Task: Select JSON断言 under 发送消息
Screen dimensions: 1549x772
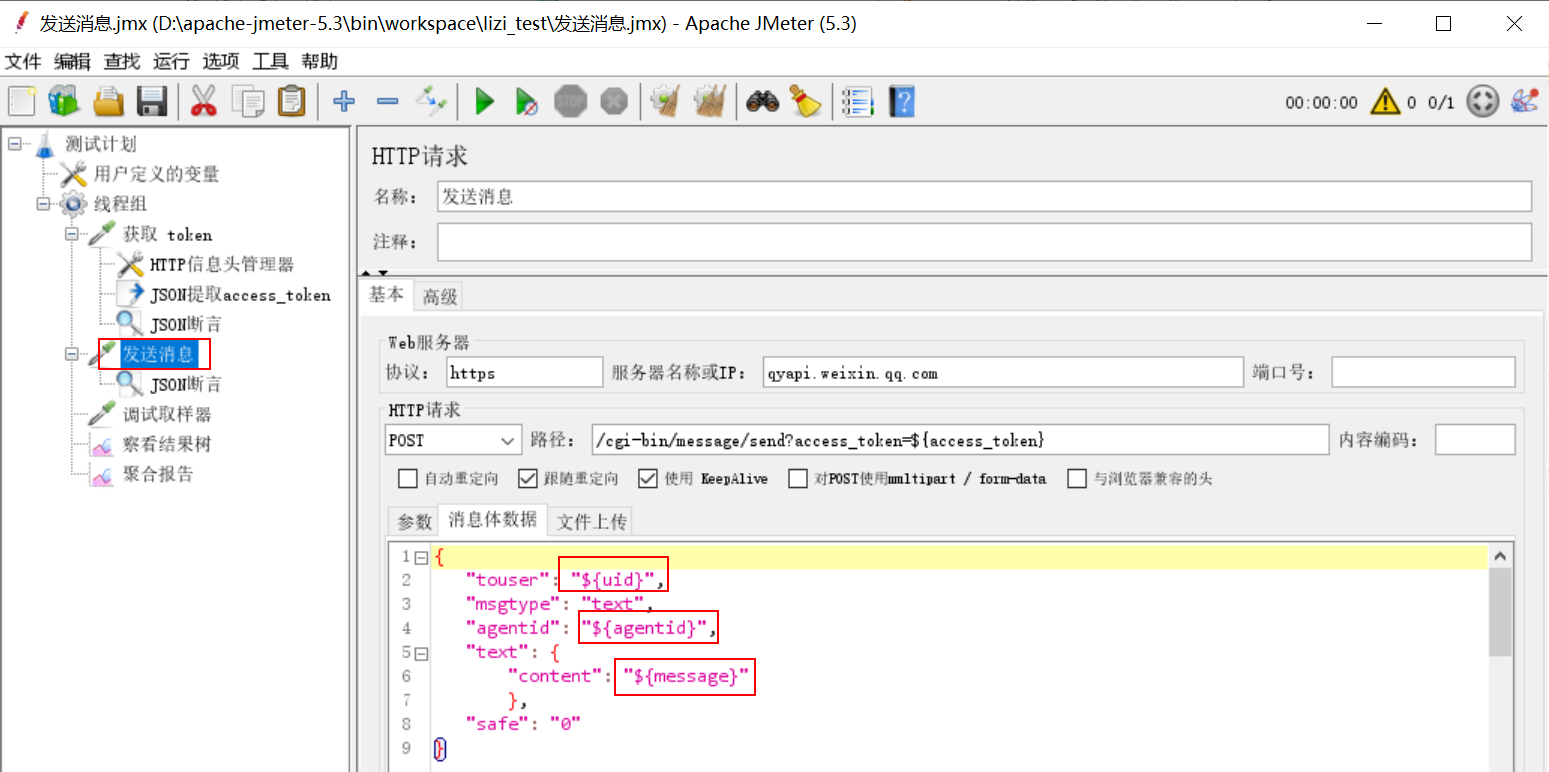Action: coord(185,384)
